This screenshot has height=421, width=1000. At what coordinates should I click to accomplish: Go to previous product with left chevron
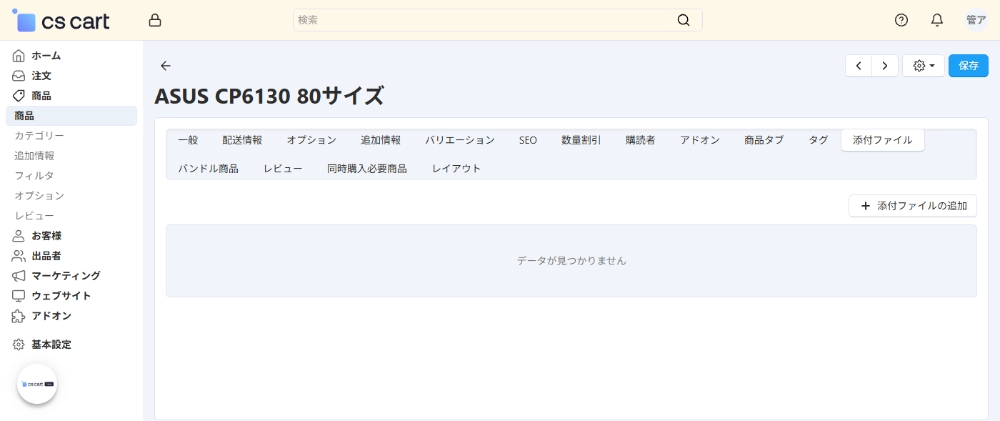click(859, 66)
